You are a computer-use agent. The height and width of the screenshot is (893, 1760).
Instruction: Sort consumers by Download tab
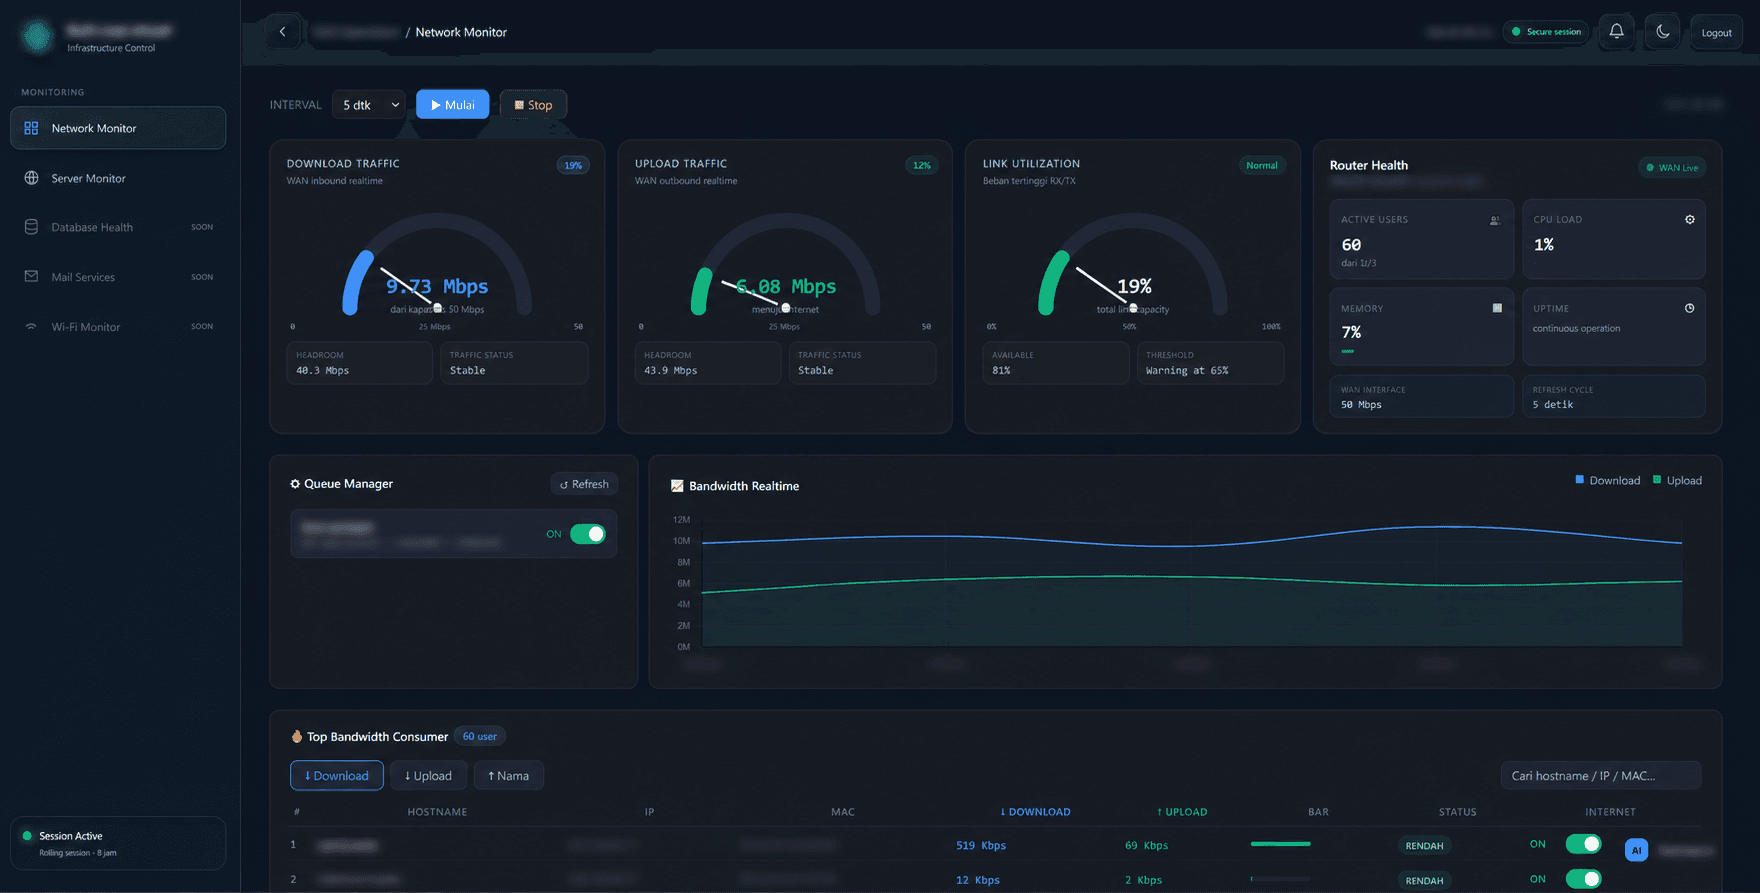(337, 776)
